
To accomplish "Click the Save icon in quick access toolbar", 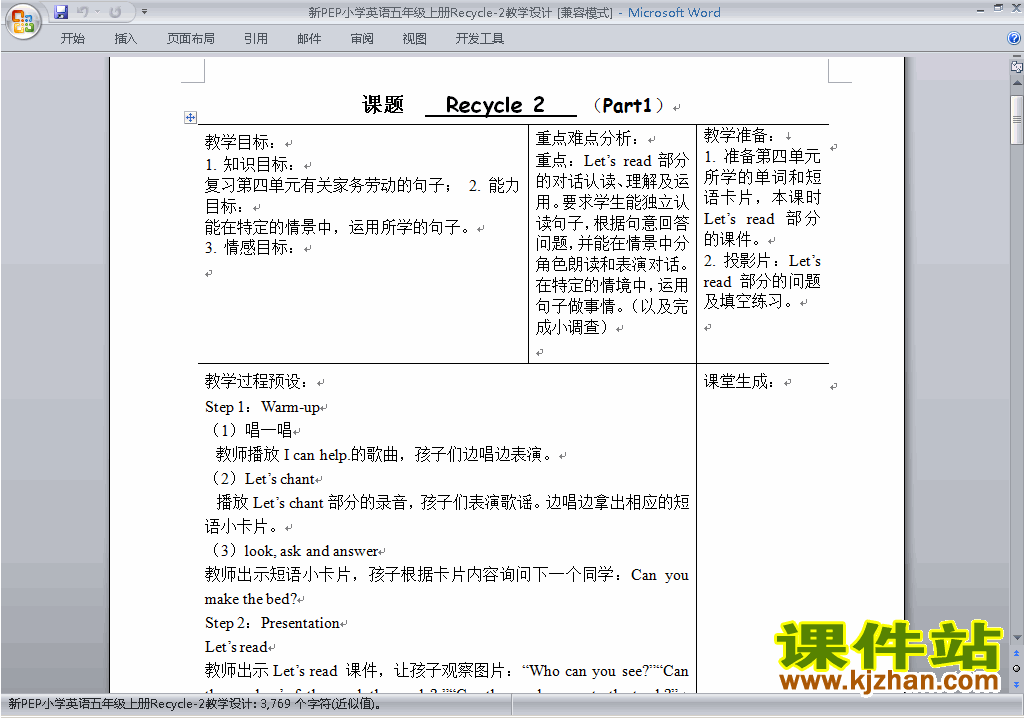I will click(61, 12).
